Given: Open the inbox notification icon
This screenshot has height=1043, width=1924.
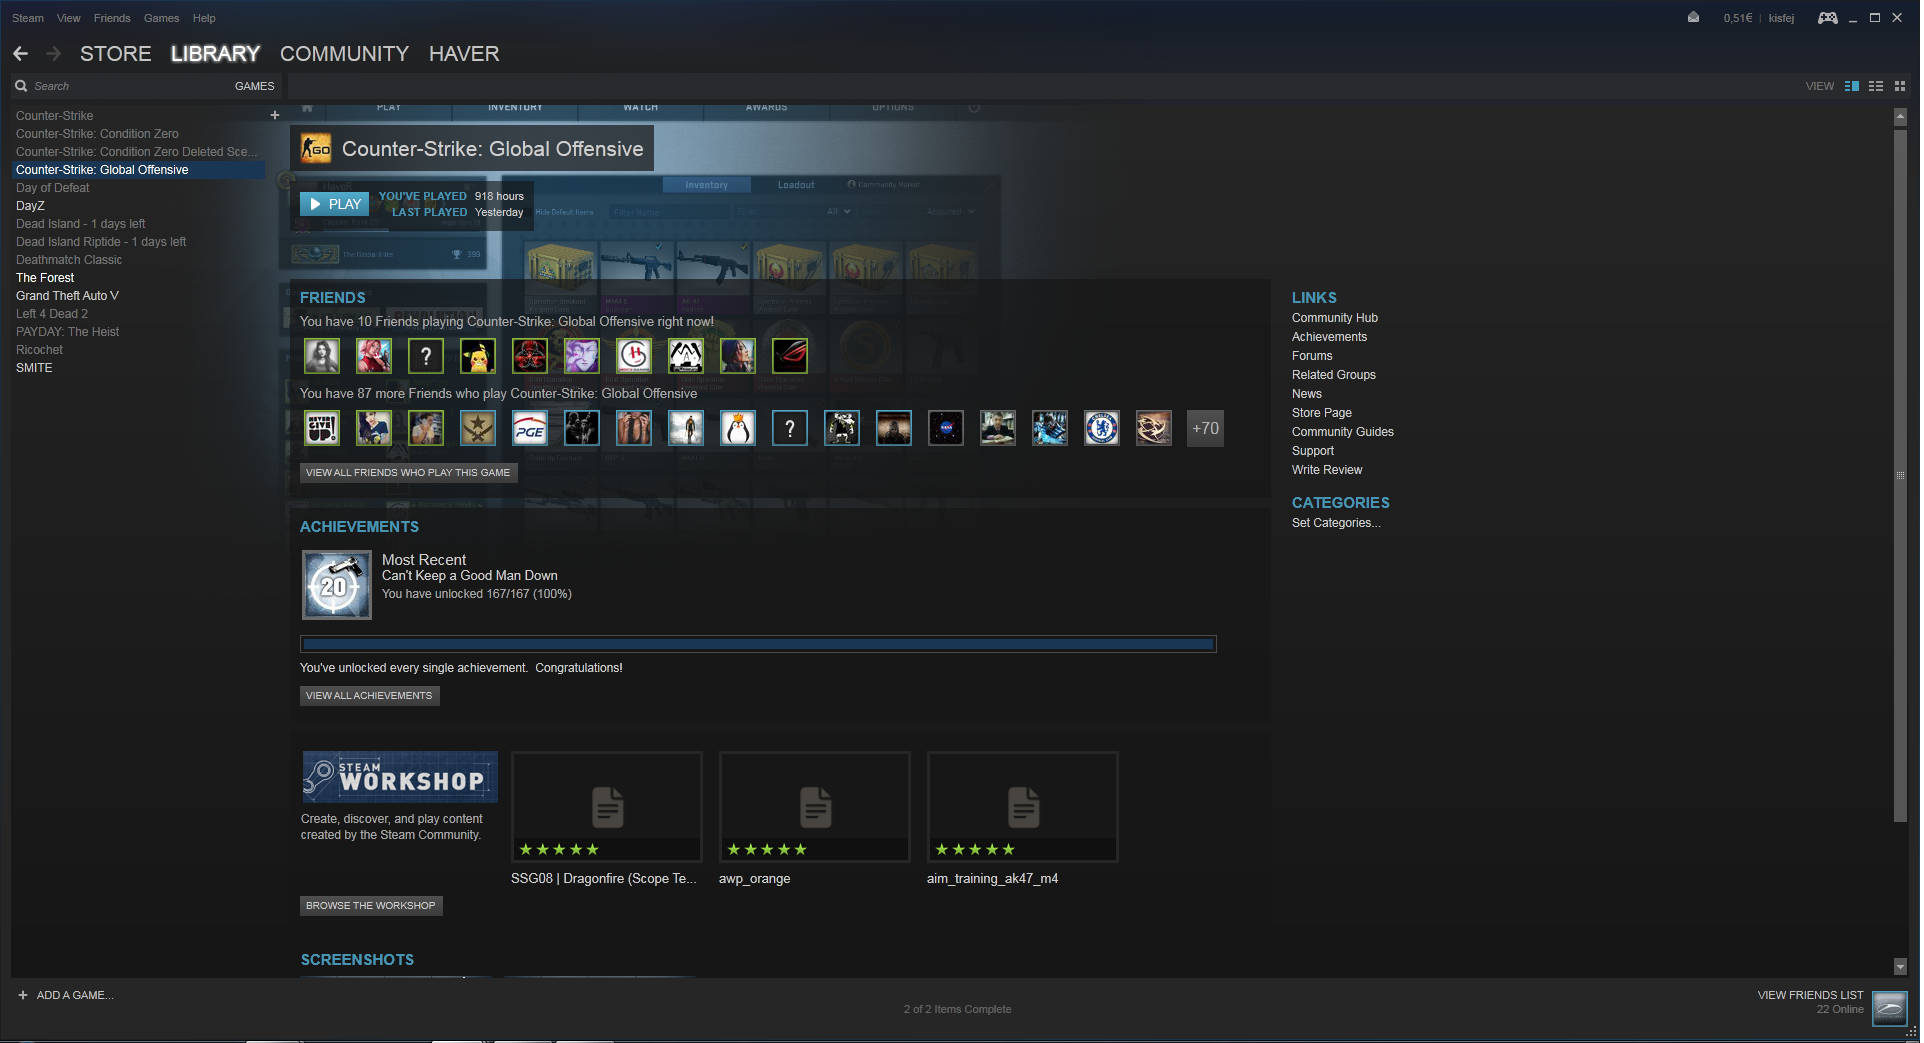Looking at the screenshot, I should [1693, 18].
